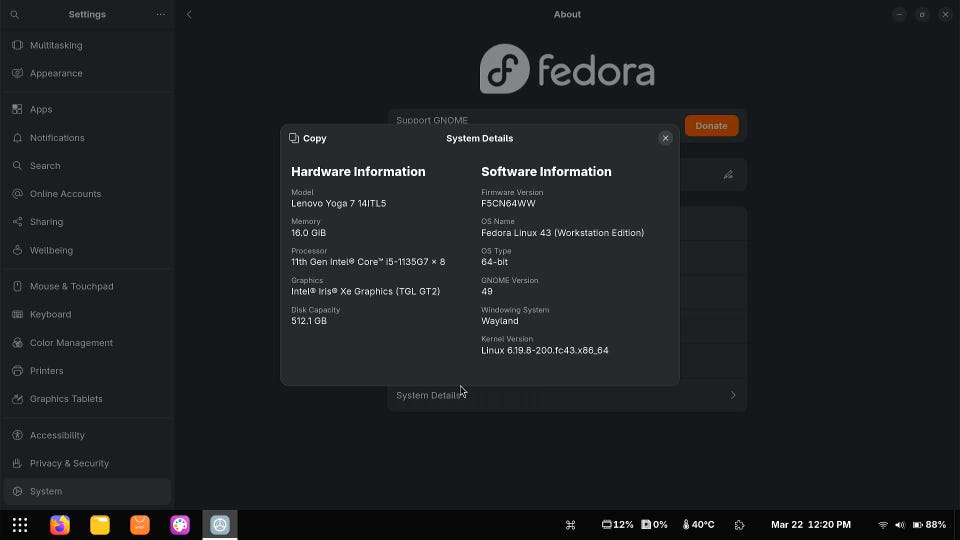Click the System gear icon in sidebar
Screen dimensions: 960x540
(x=17, y=492)
